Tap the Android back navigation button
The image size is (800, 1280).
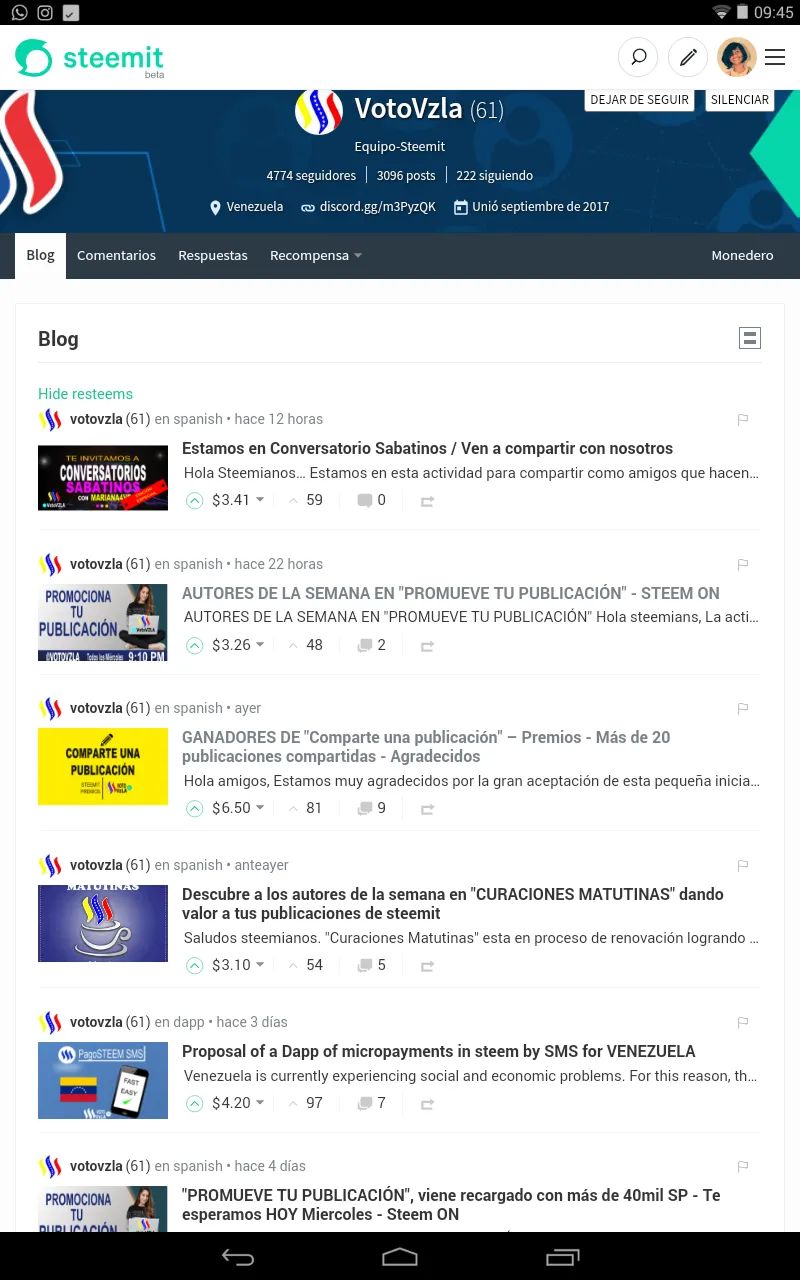[x=238, y=1257]
